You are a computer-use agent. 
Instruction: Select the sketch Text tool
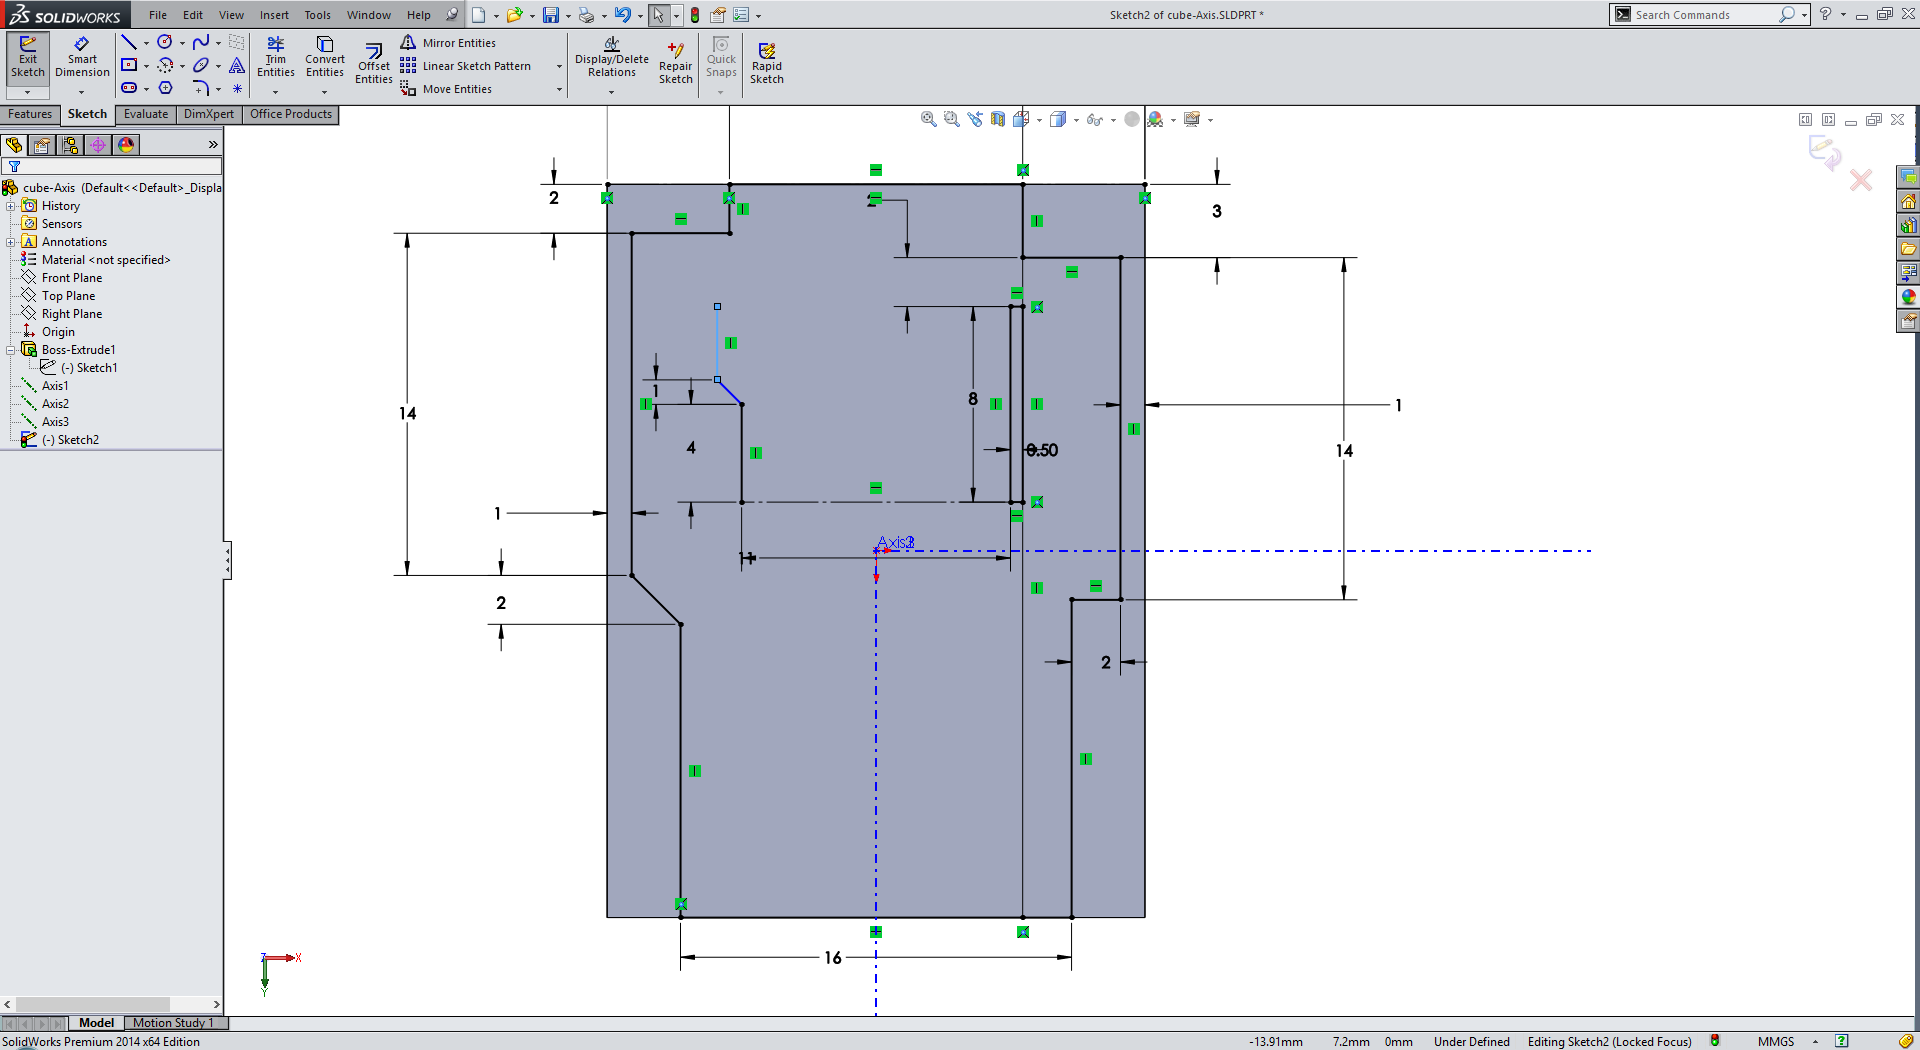coord(237,65)
